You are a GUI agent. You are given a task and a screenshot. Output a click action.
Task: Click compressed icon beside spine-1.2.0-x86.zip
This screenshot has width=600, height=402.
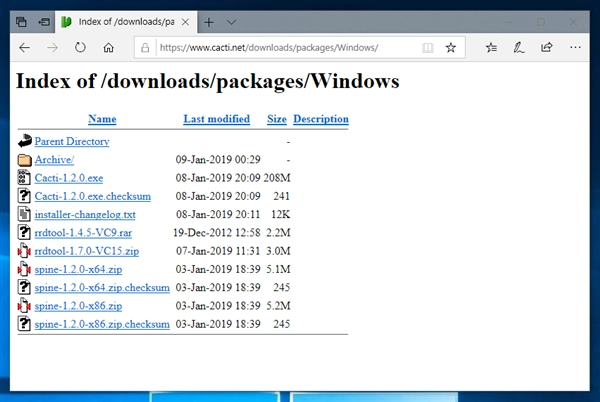coord(24,305)
